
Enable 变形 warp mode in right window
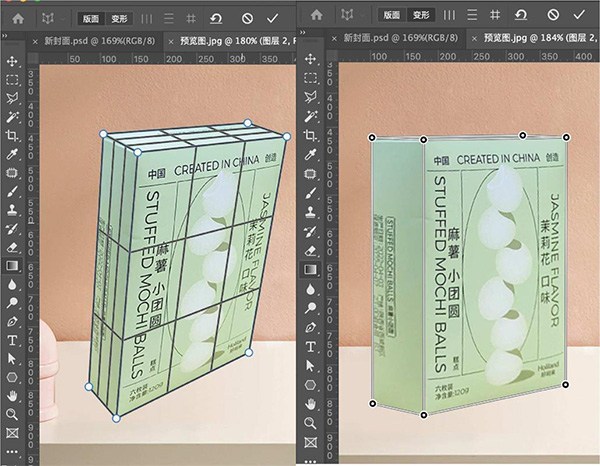(x=421, y=15)
